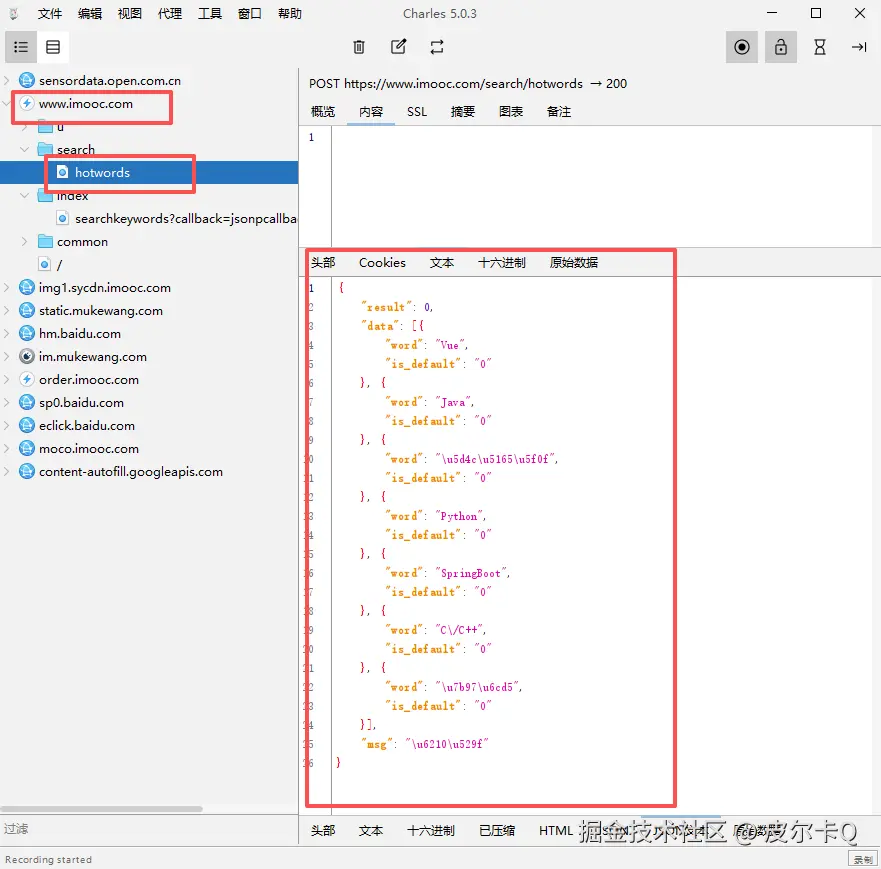
Task: Click lightning icon of www.imooc.com
Action: tap(26, 103)
